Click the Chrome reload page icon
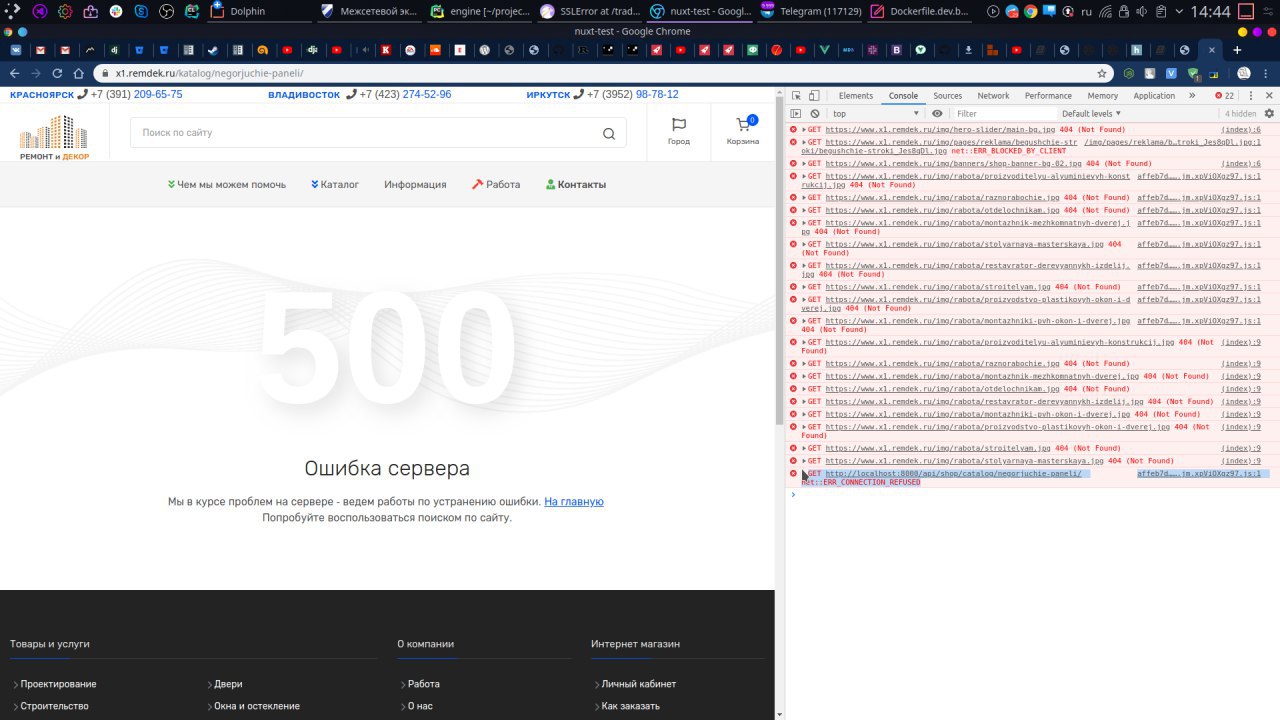The image size is (1280, 720). tap(57, 73)
